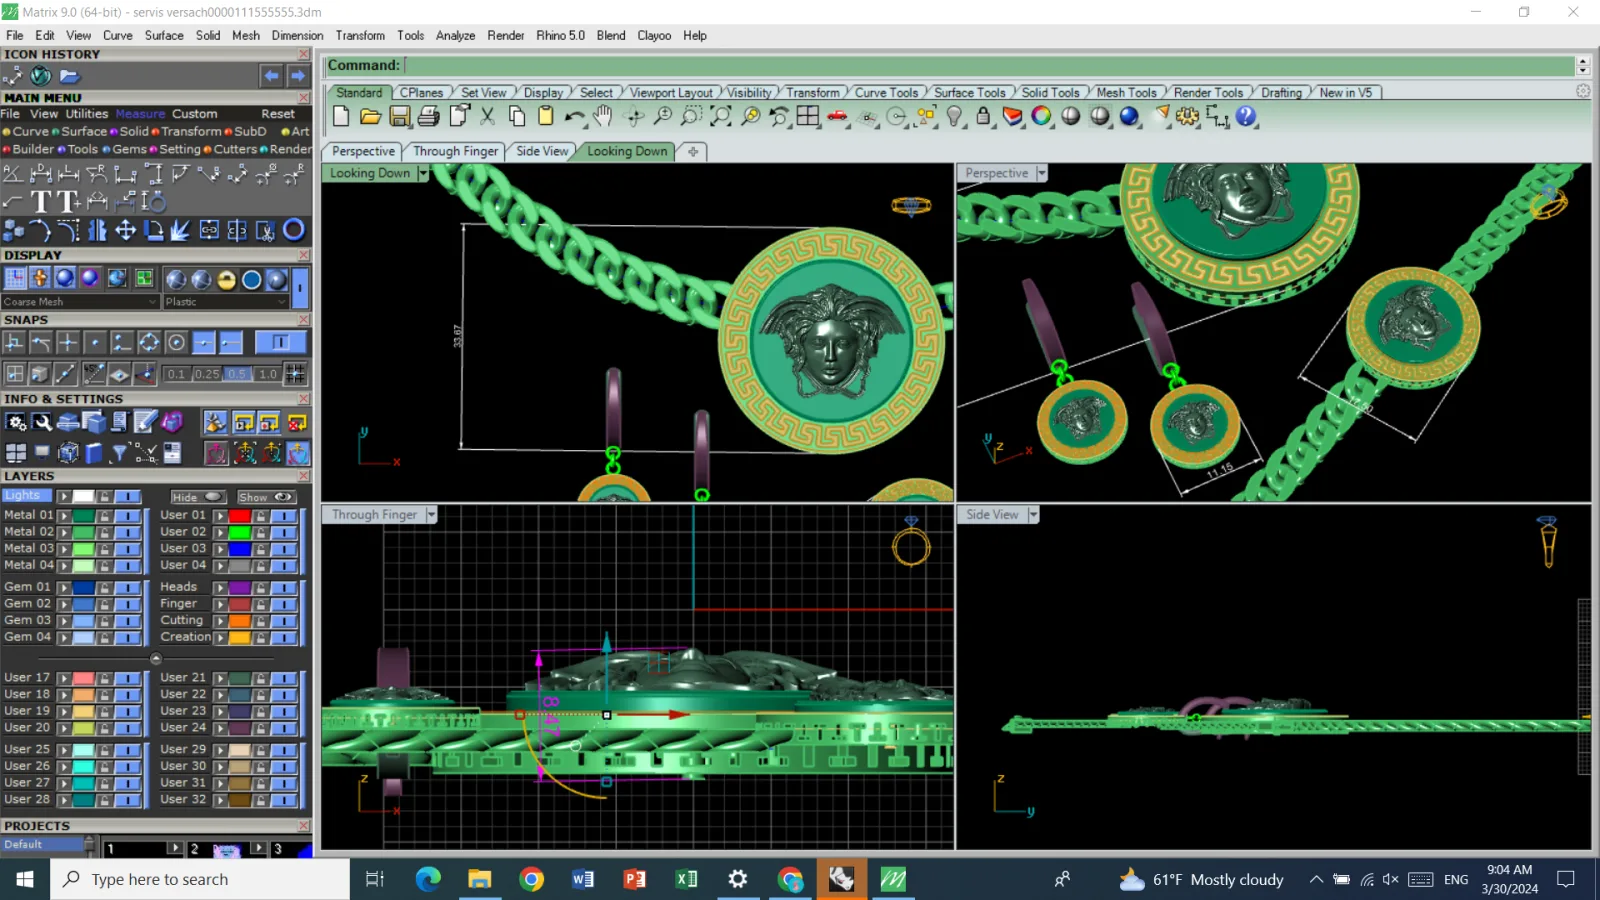Click the red car Set View icon
Image resolution: width=1600 pixels, height=900 pixels.
tap(837, 116)
